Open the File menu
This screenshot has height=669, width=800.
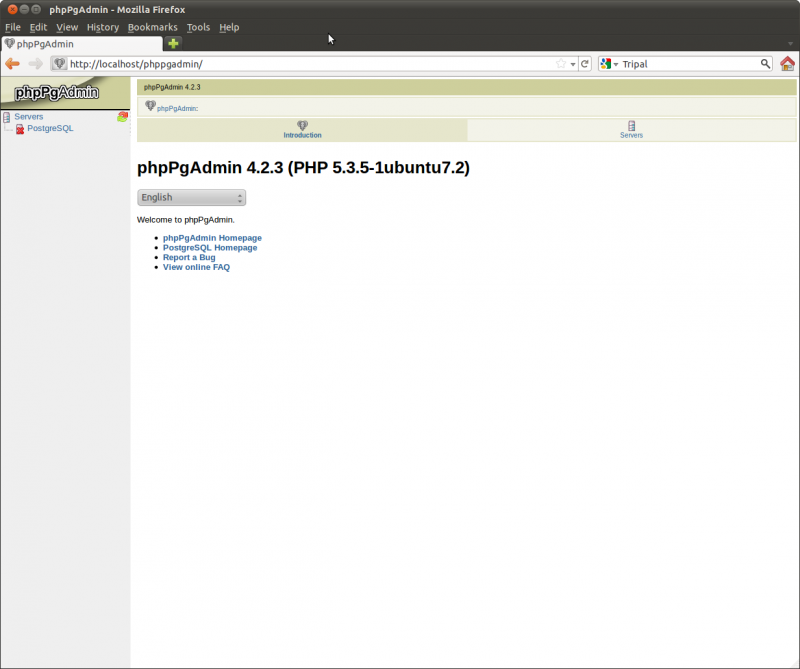coord(13,28)
